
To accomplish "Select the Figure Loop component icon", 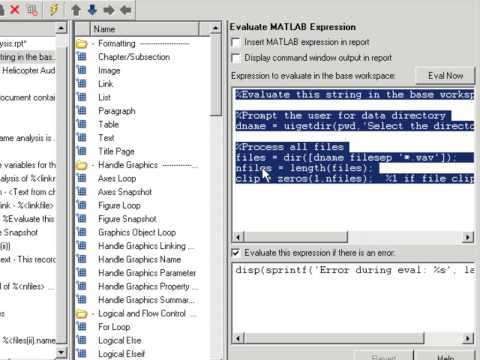I will click(81, 205).
